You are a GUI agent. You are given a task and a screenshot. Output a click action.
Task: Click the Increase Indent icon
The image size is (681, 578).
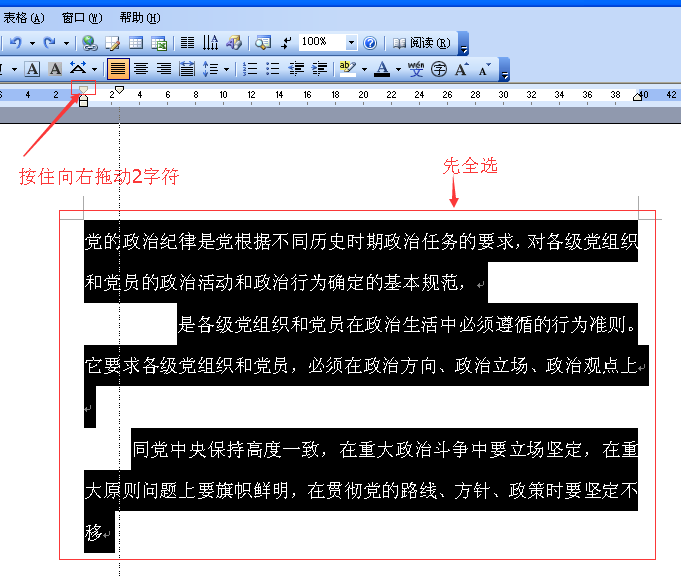point(320,69)
